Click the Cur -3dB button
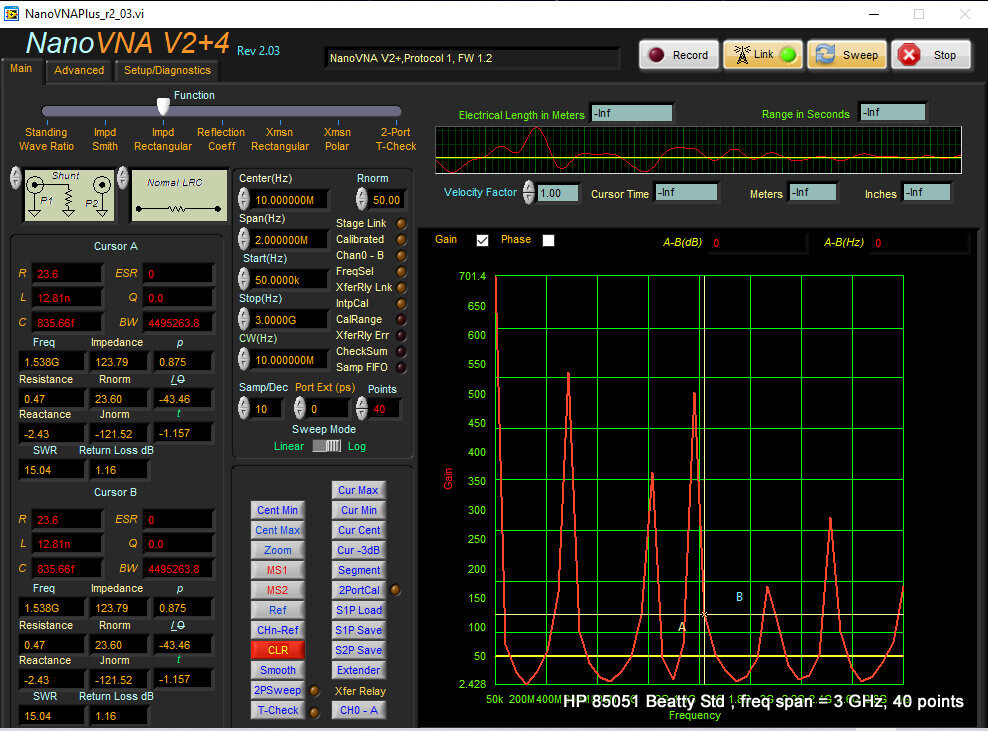 tap(359, 550)
